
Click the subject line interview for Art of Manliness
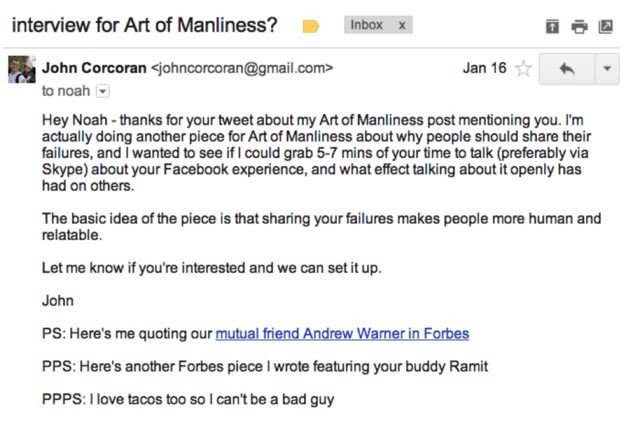[144, 25]
